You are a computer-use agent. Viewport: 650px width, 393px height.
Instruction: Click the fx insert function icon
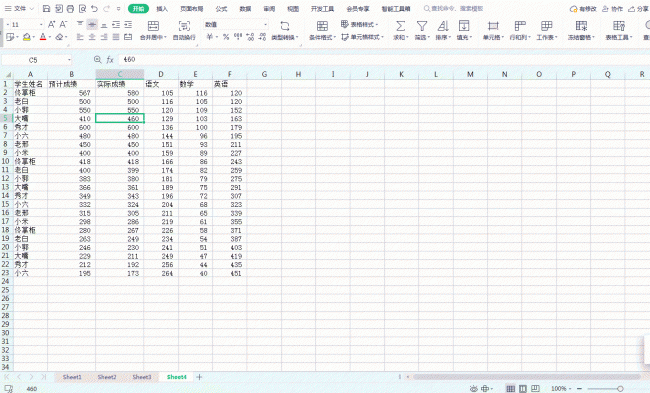(x=110, y=60)
